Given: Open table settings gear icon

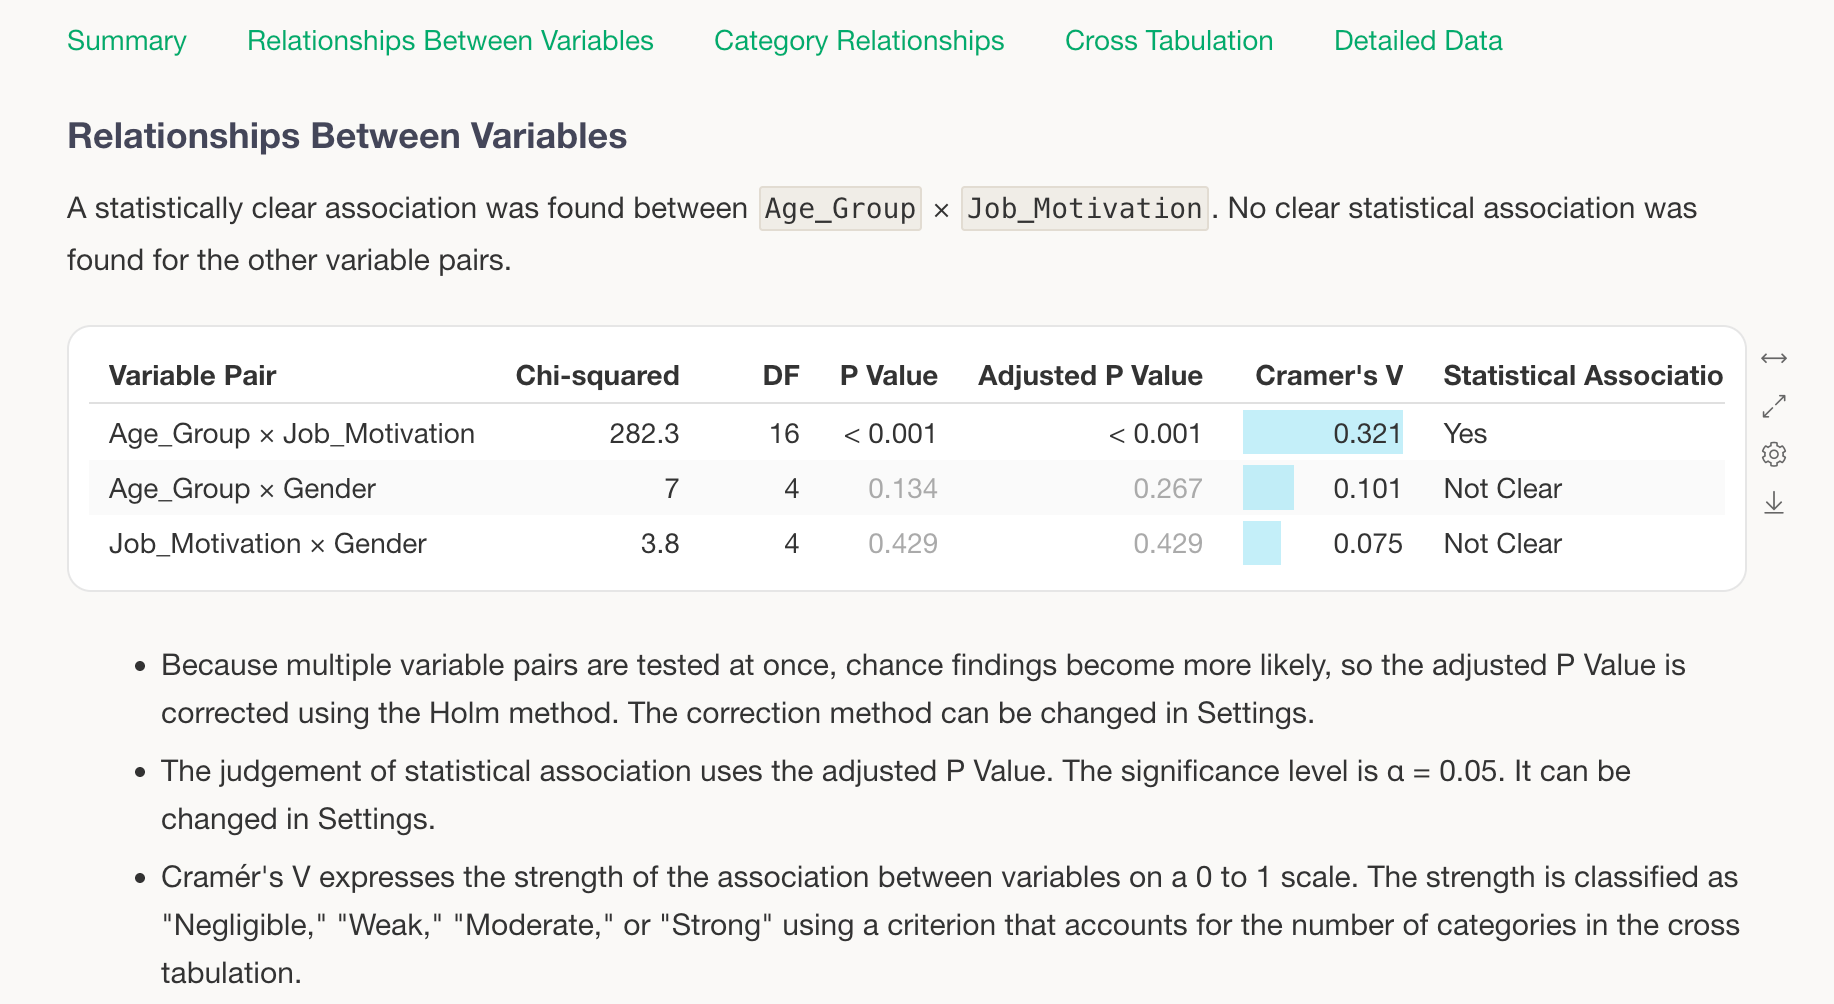Looking at the screenshot, I should tap(1774, 454).
